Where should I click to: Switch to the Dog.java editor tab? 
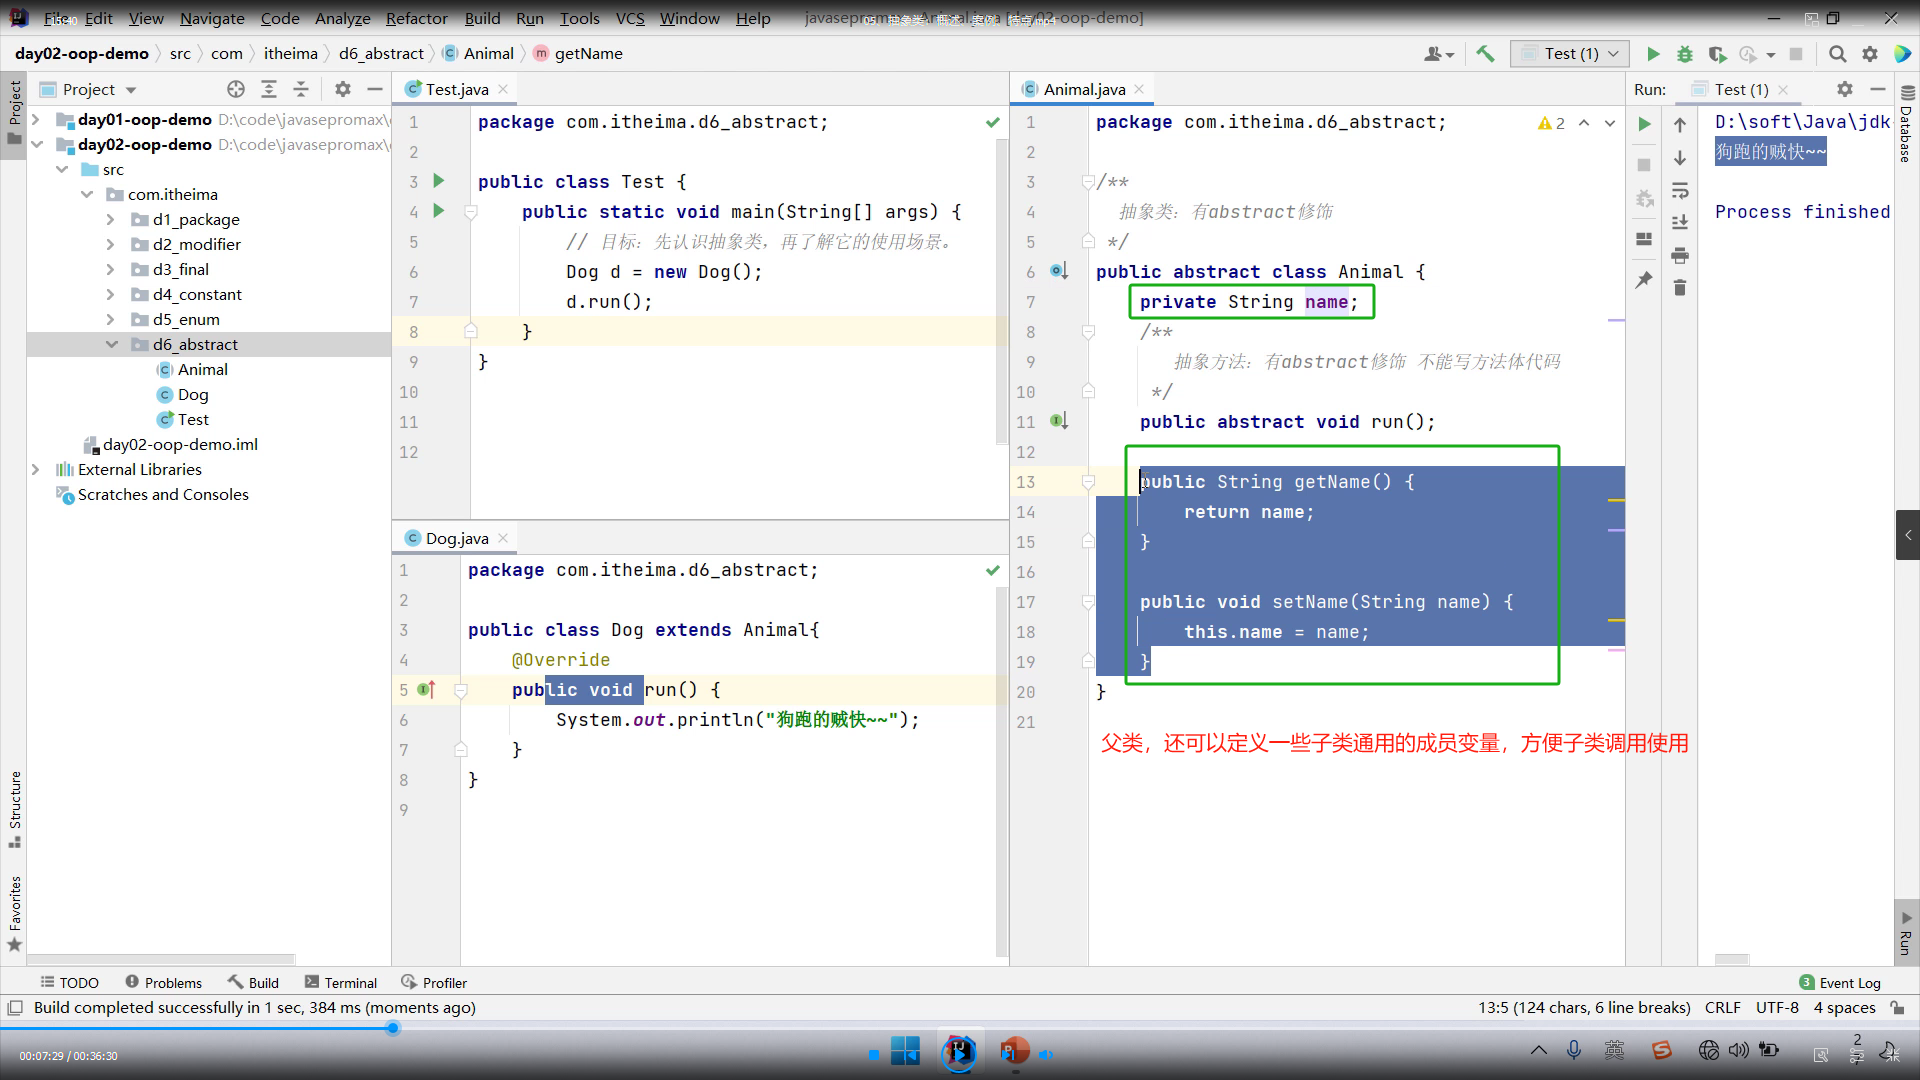pyautogui.click(x=456, y=538)
